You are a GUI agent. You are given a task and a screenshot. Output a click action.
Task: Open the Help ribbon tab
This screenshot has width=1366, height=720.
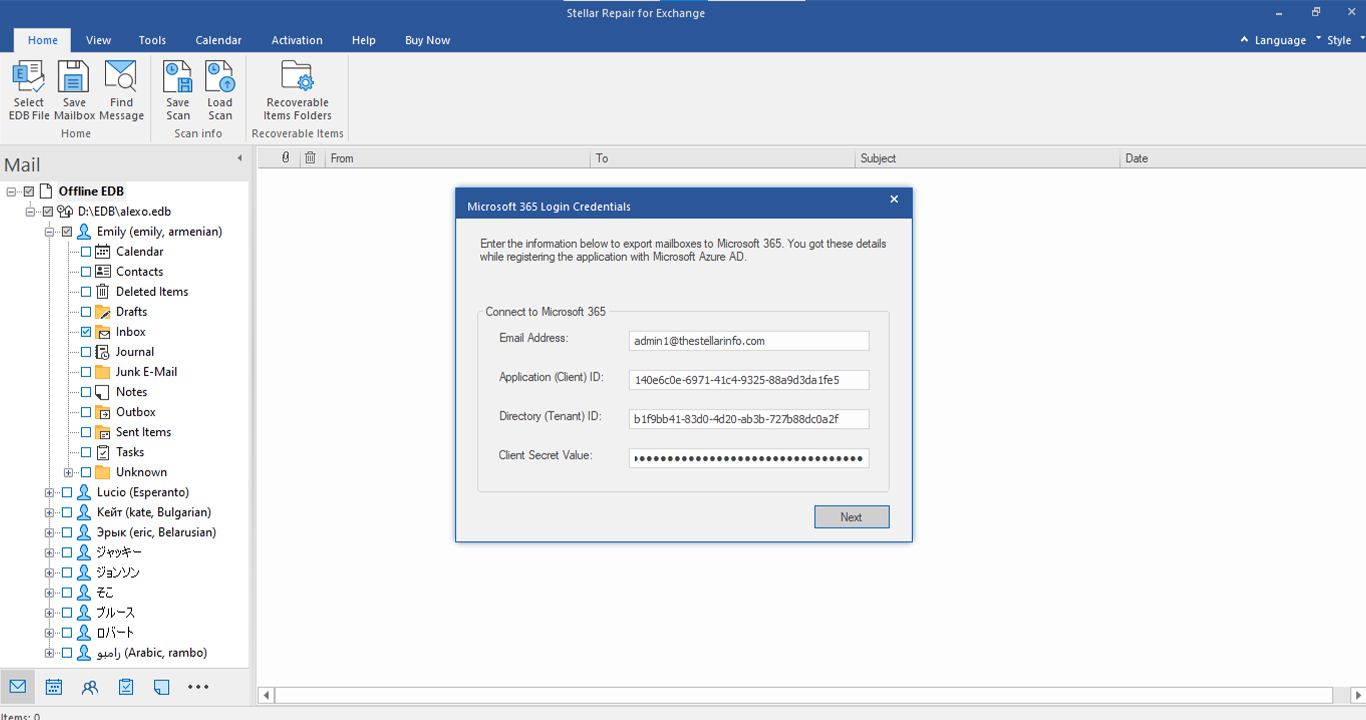[x=364, y=40]
